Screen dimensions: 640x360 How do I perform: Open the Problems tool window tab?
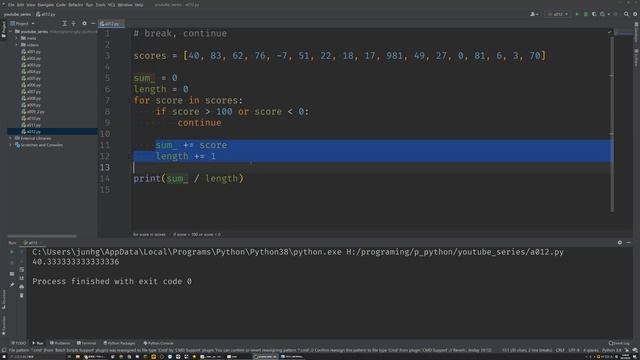tap(60, 343)
